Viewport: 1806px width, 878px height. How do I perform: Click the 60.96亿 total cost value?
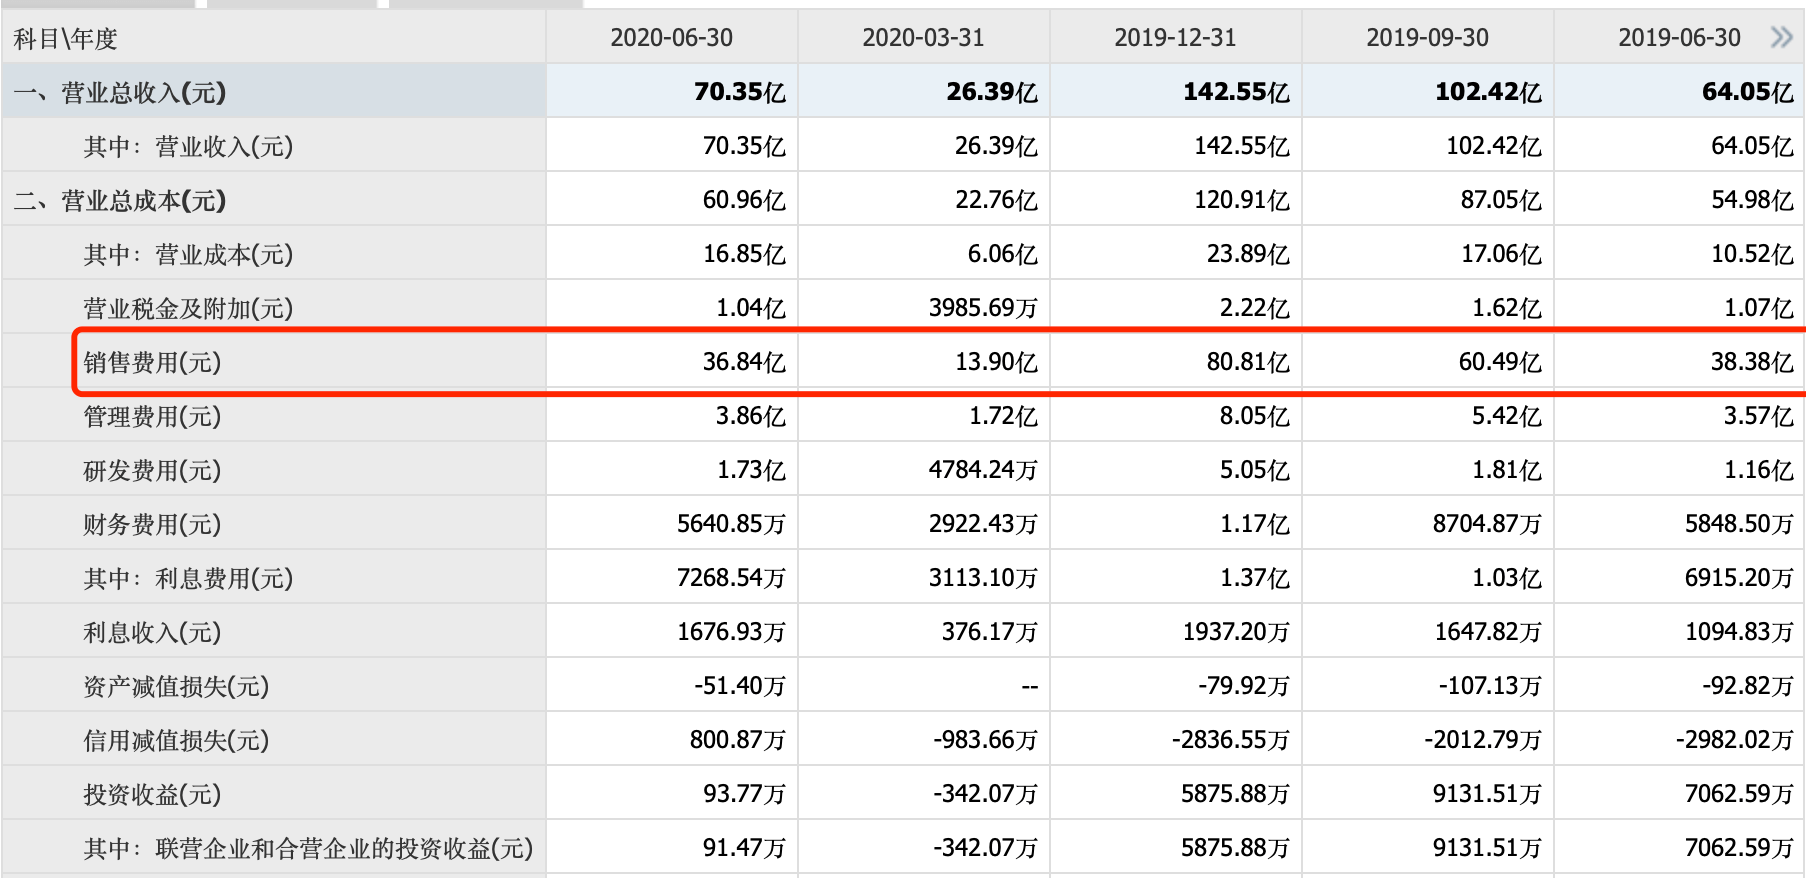tap(744, 200)
